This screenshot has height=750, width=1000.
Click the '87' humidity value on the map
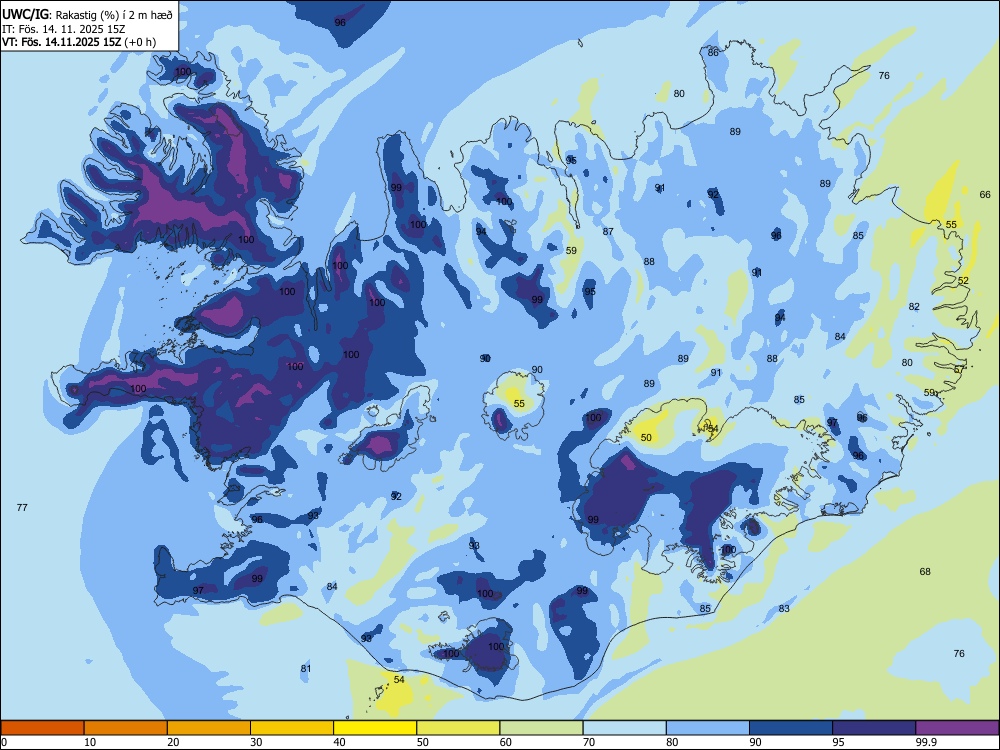(x=608, y=232)
